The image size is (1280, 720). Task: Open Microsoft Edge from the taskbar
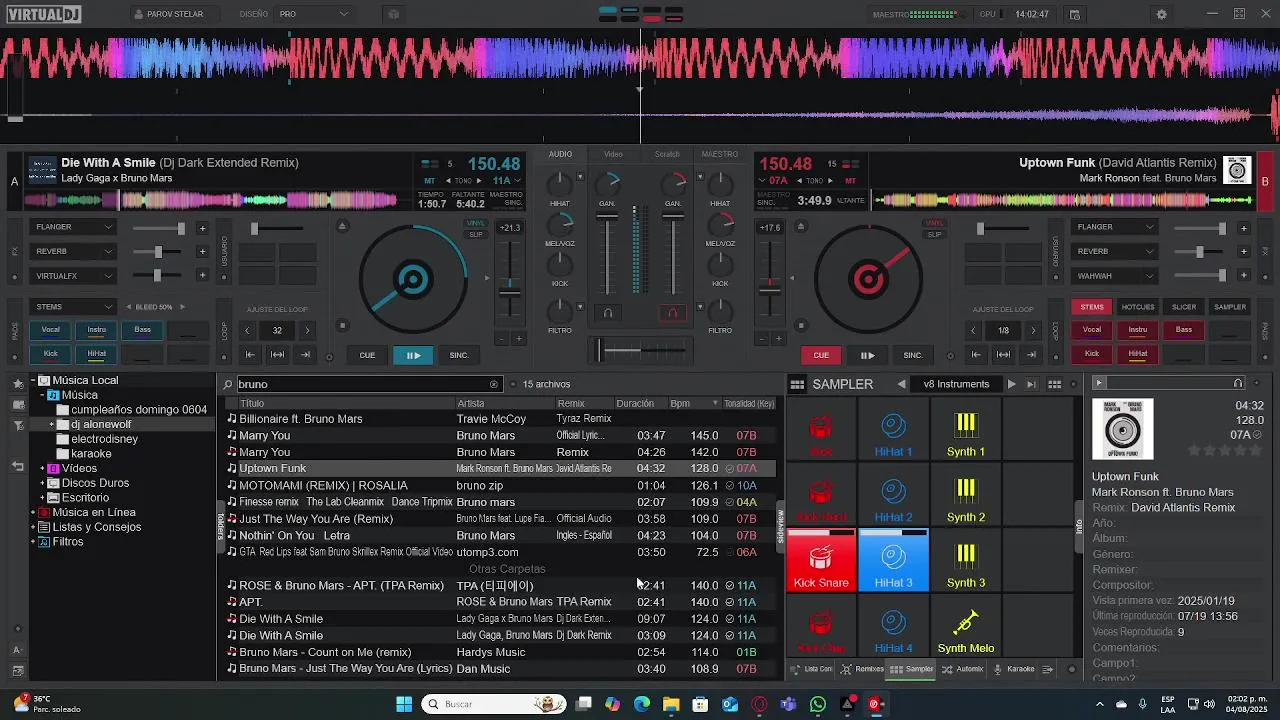[x=642, y=704]
